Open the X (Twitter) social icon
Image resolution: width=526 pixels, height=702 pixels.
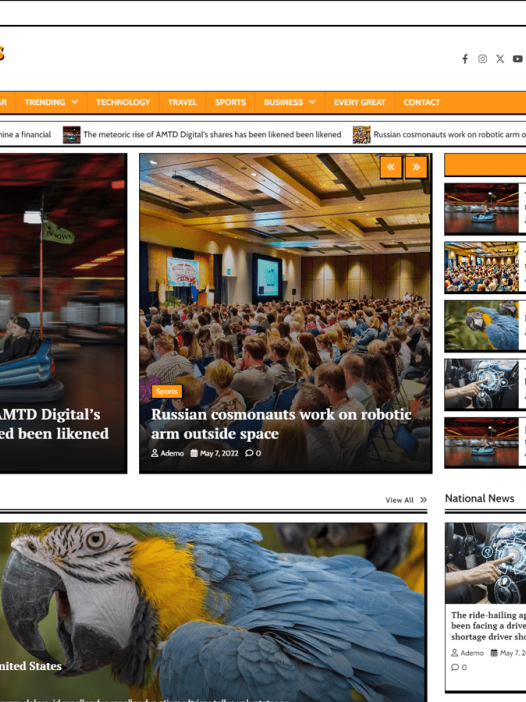500,59
